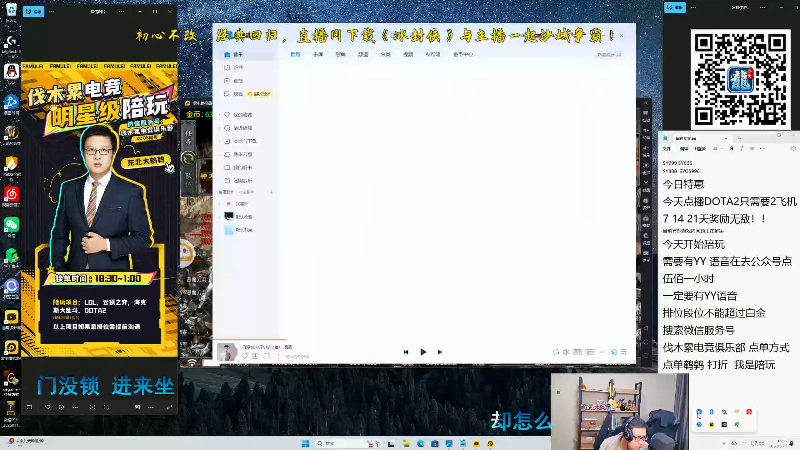Screen dimensions: 800x450
Task: Open the Logitech G HUB desktop icon
Action: [11, 44]
